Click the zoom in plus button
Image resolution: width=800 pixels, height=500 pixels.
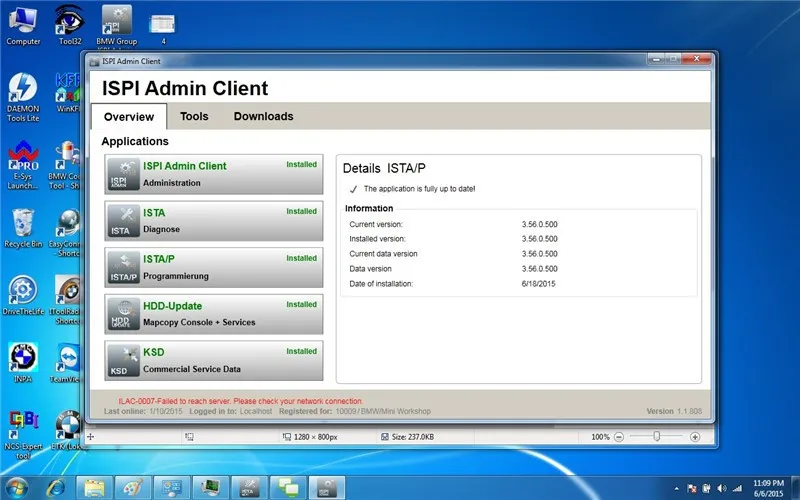[x=695, y=437]
